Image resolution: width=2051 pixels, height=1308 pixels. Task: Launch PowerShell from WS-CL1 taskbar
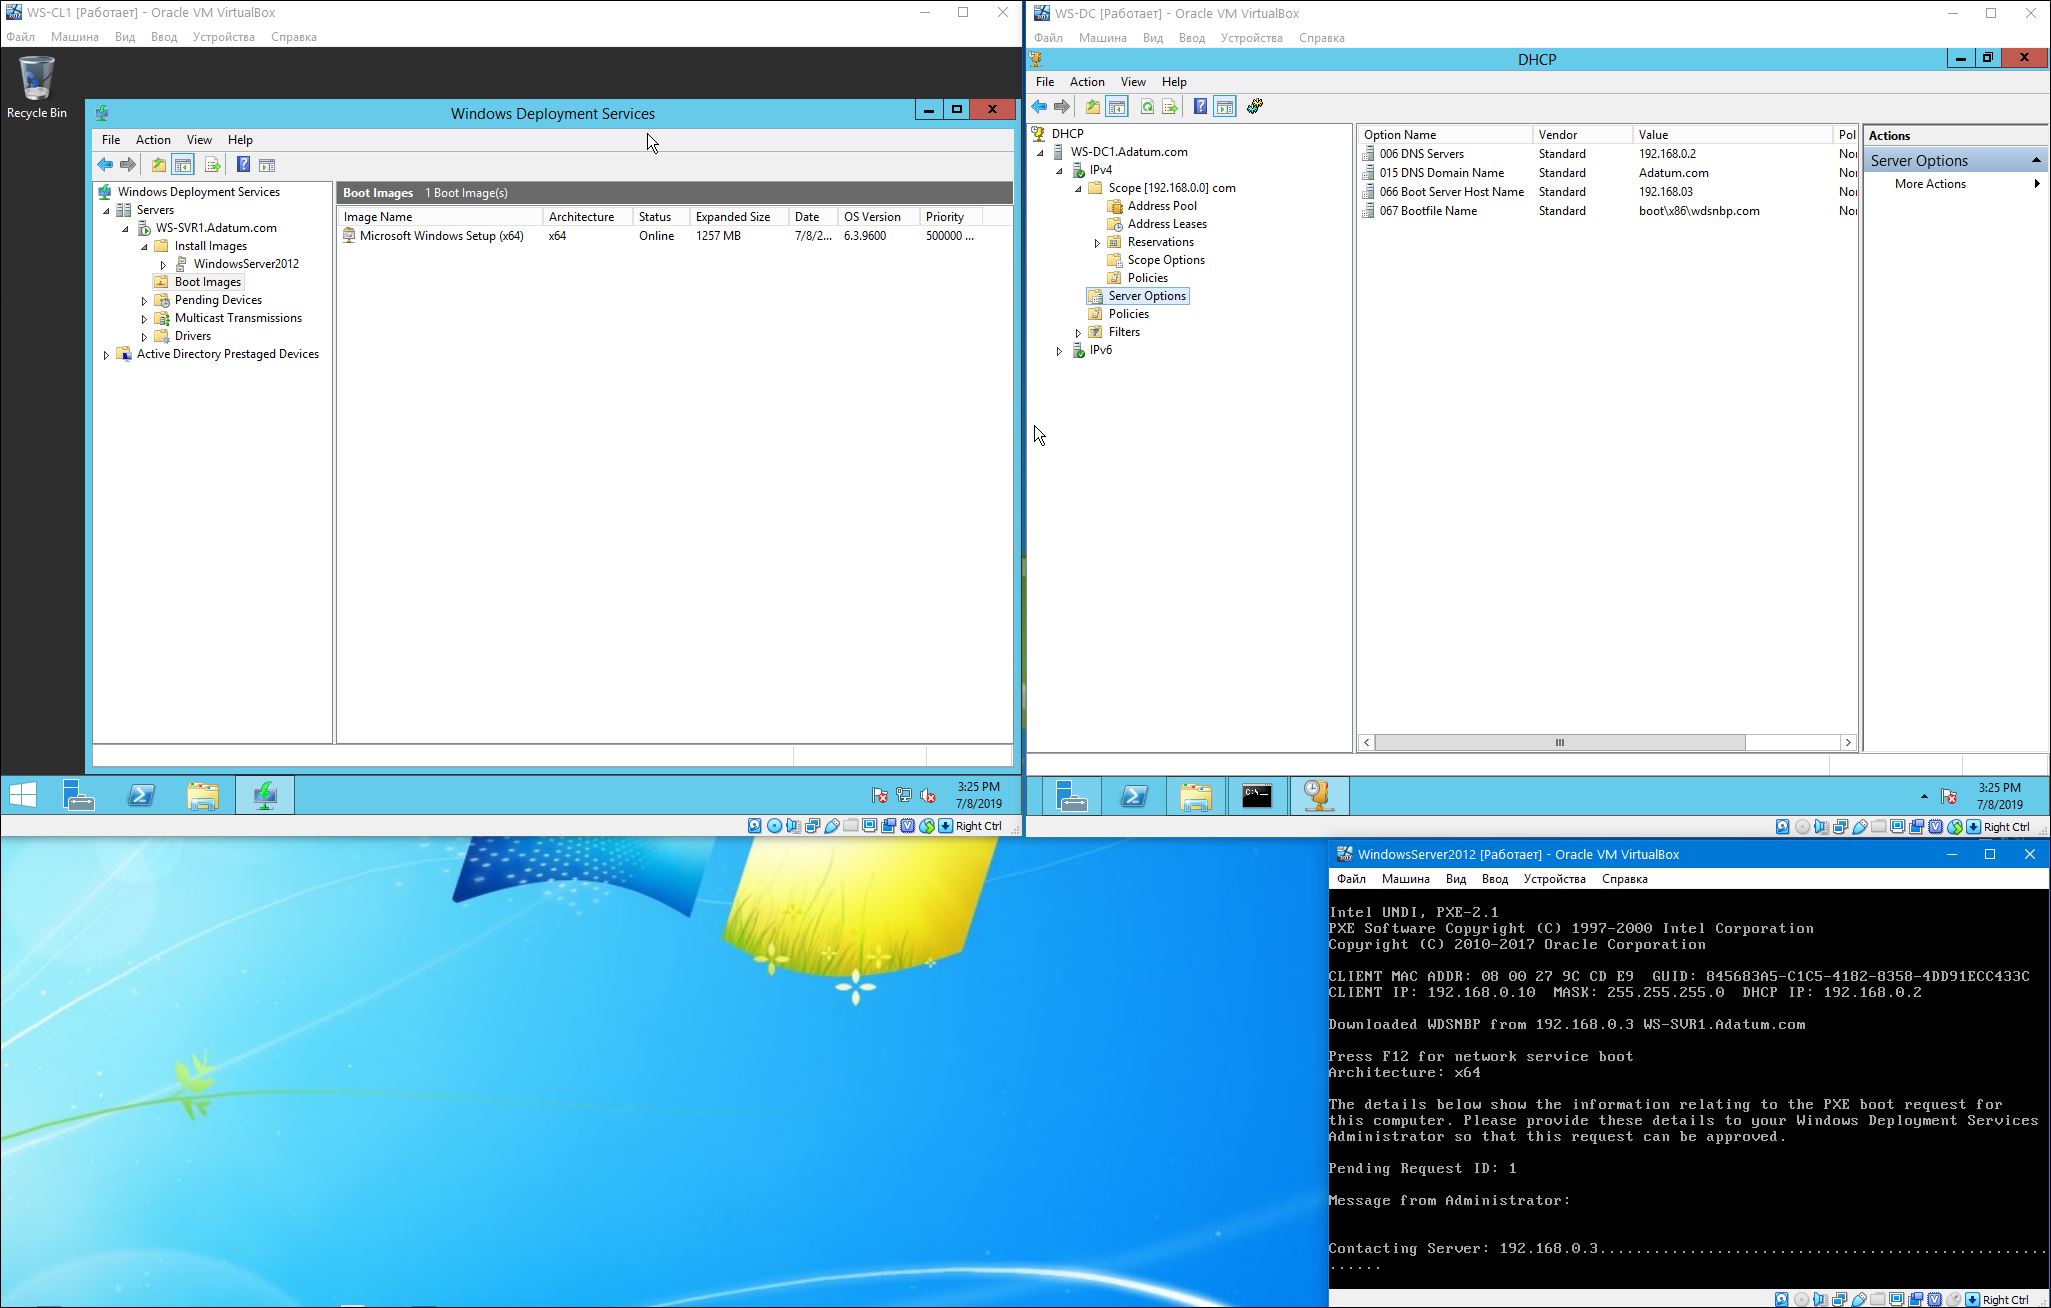point(141,795)
